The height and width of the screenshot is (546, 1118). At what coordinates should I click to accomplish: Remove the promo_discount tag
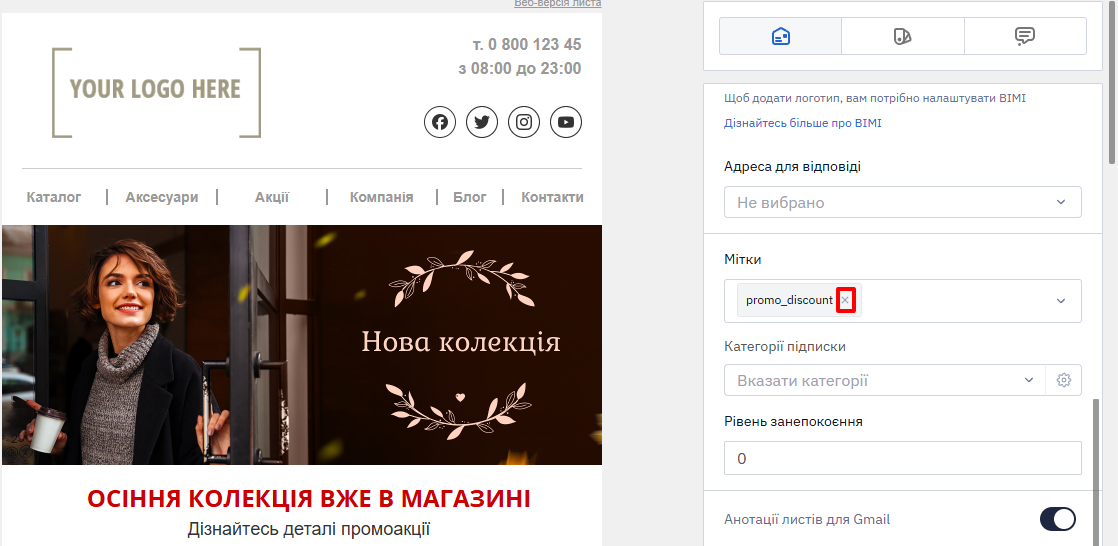[845, 300]
